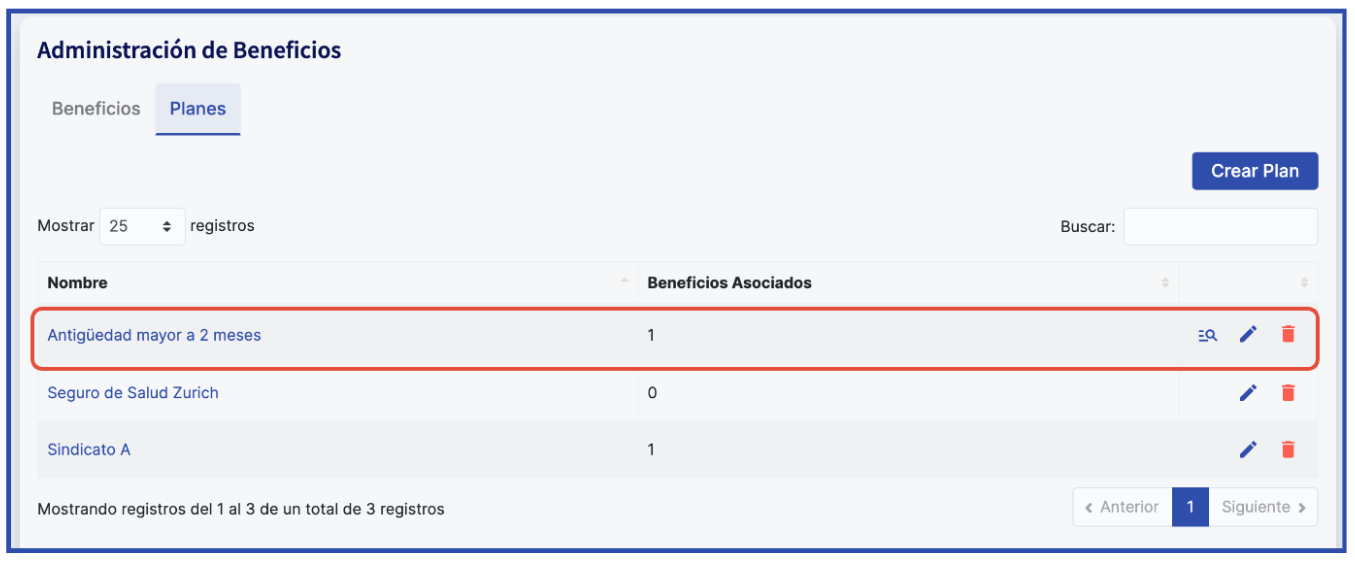Select page 1 in pagination
The height and width of the screenshot is (561, 1355).
pos(1190,507)
